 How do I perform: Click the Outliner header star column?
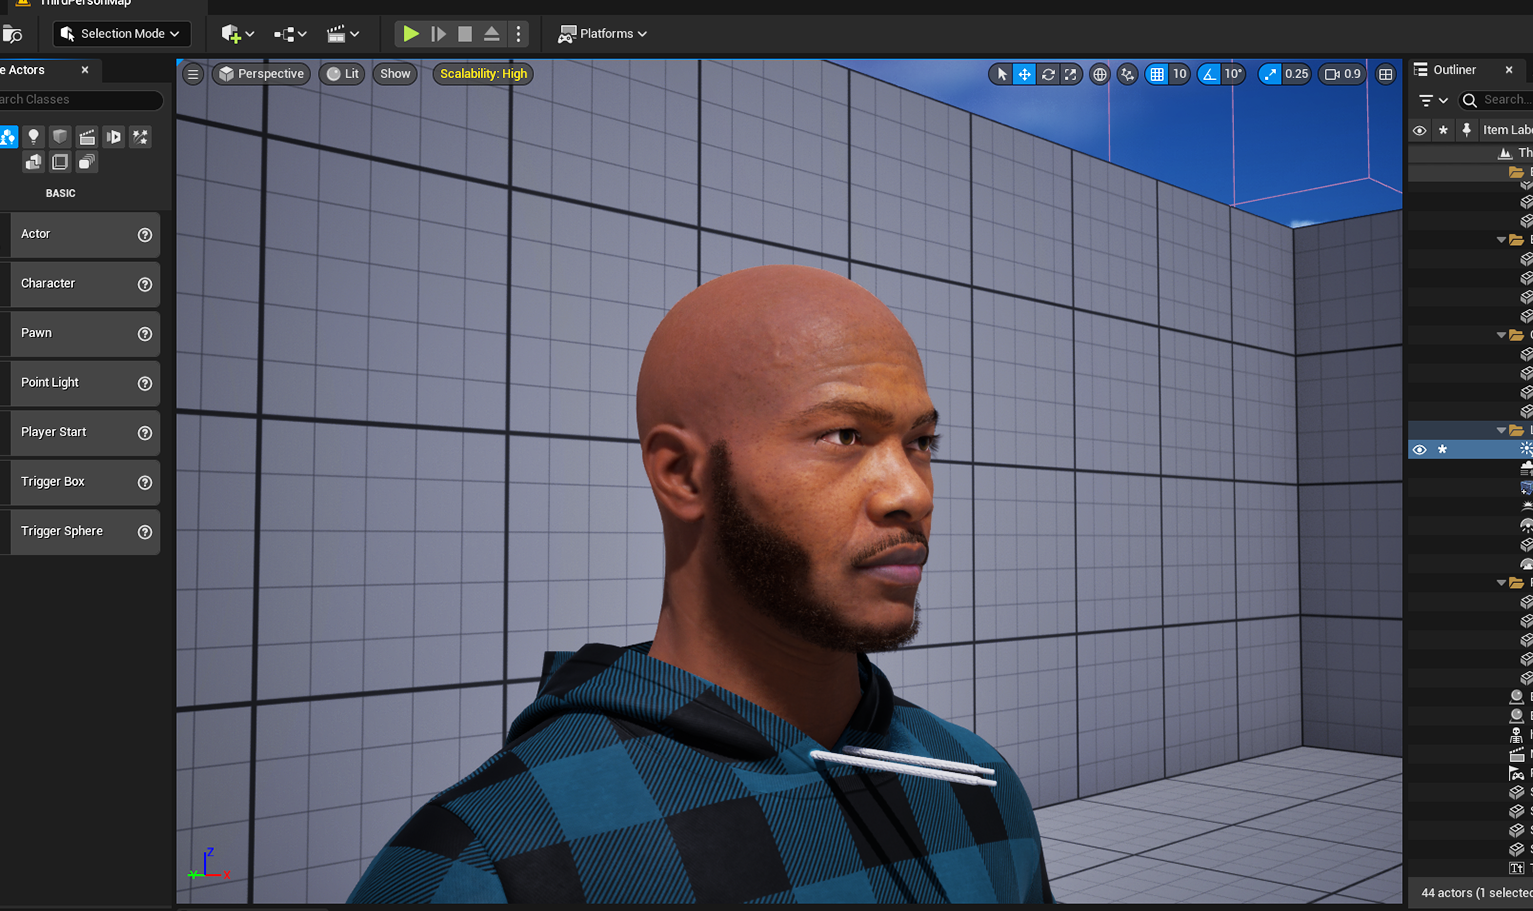pyautogui.click(x=1443, y=130)
